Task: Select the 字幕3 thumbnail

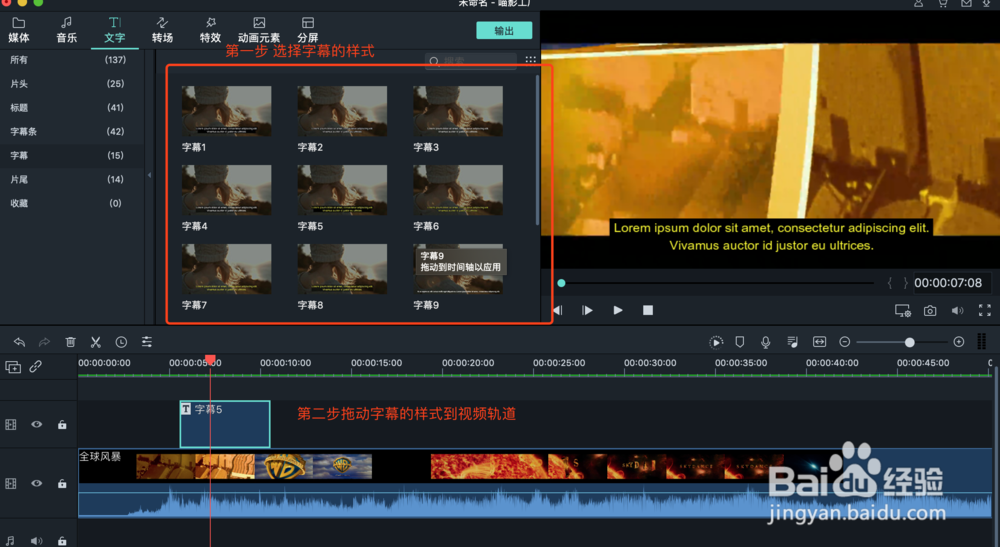Action: (458, 111)
